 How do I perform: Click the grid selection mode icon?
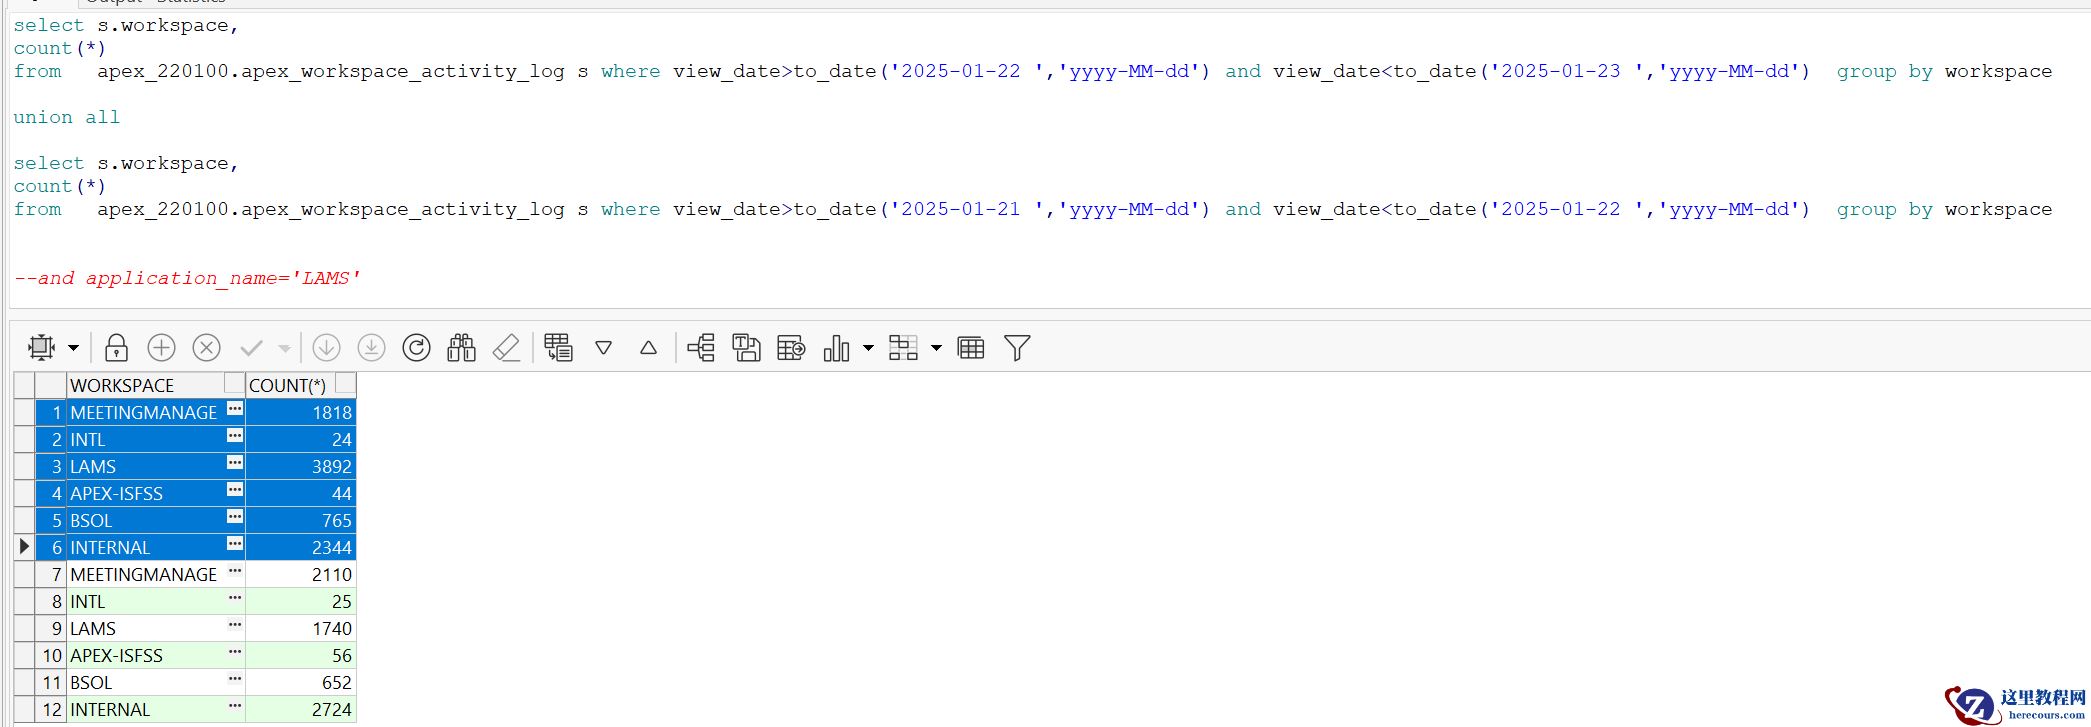pos(41,348)
